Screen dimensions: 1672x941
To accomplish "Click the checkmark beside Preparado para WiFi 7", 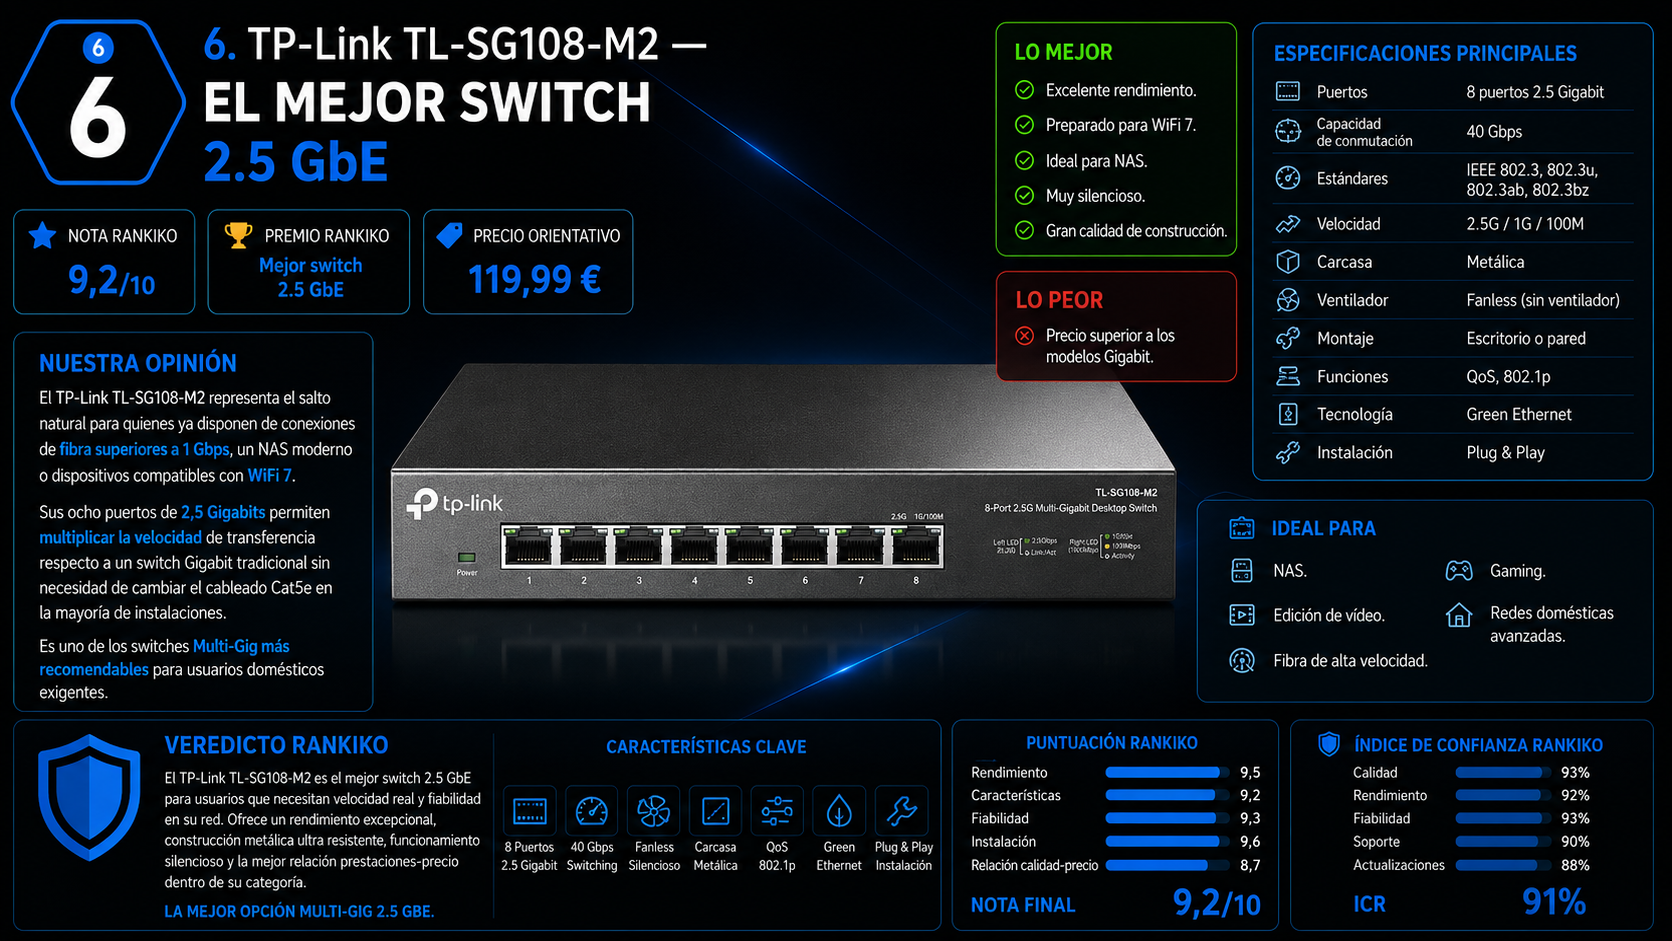I will click(x=1025, y=125).
